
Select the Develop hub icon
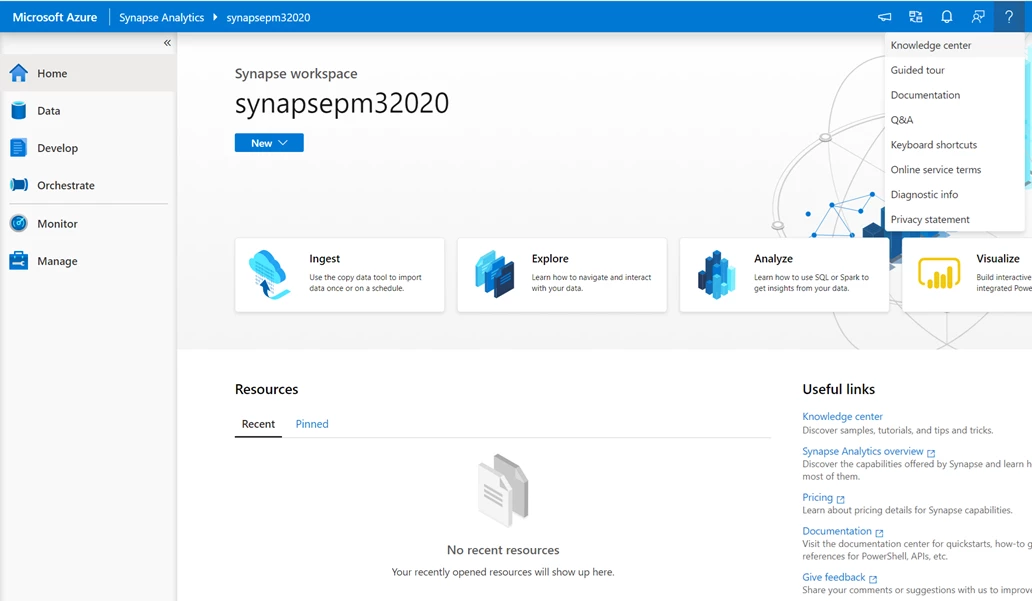pos(19,148)
